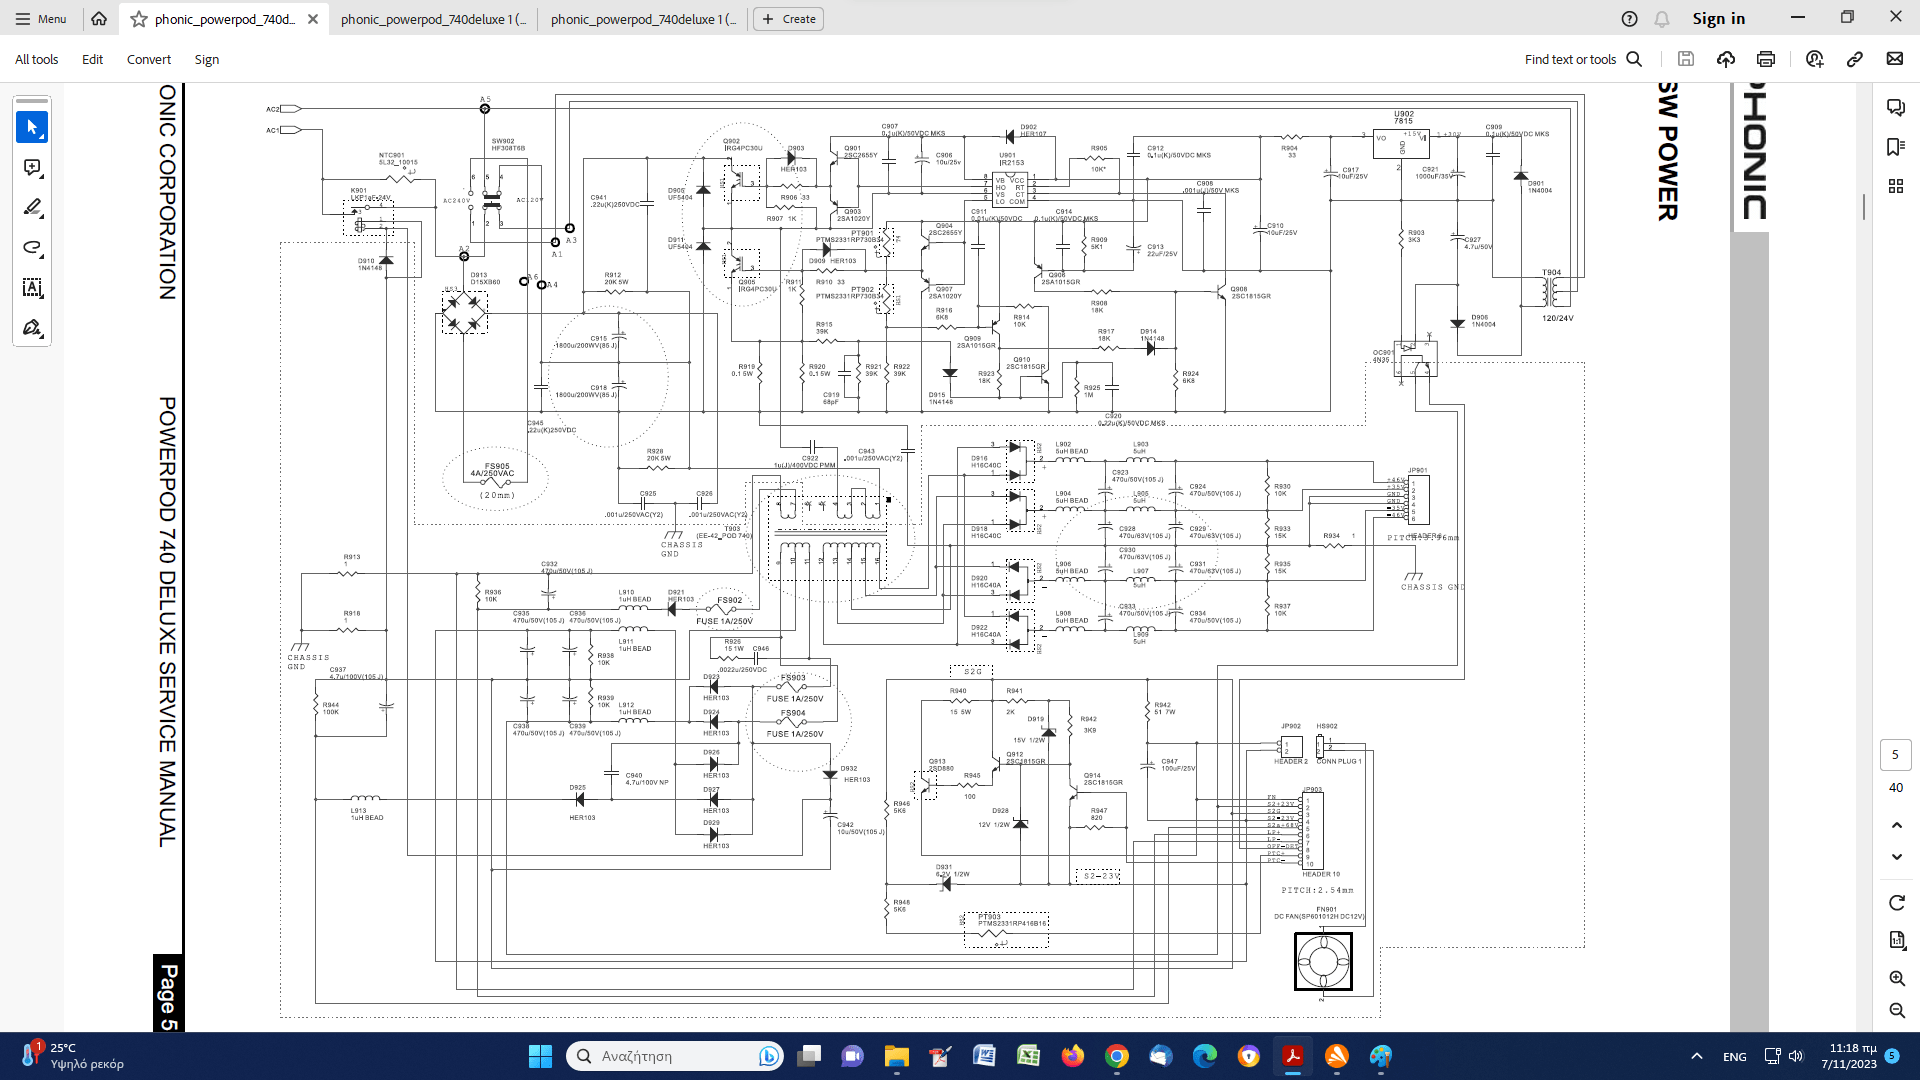Open the hamburger Menu button

[x=40, y=19]
